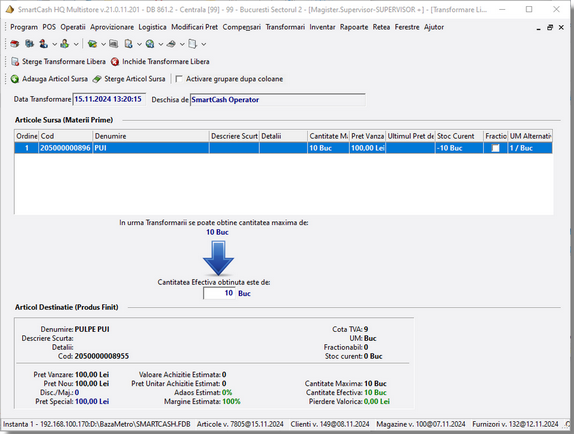Click the red-hat user icon in toolbar

point(44,44)
